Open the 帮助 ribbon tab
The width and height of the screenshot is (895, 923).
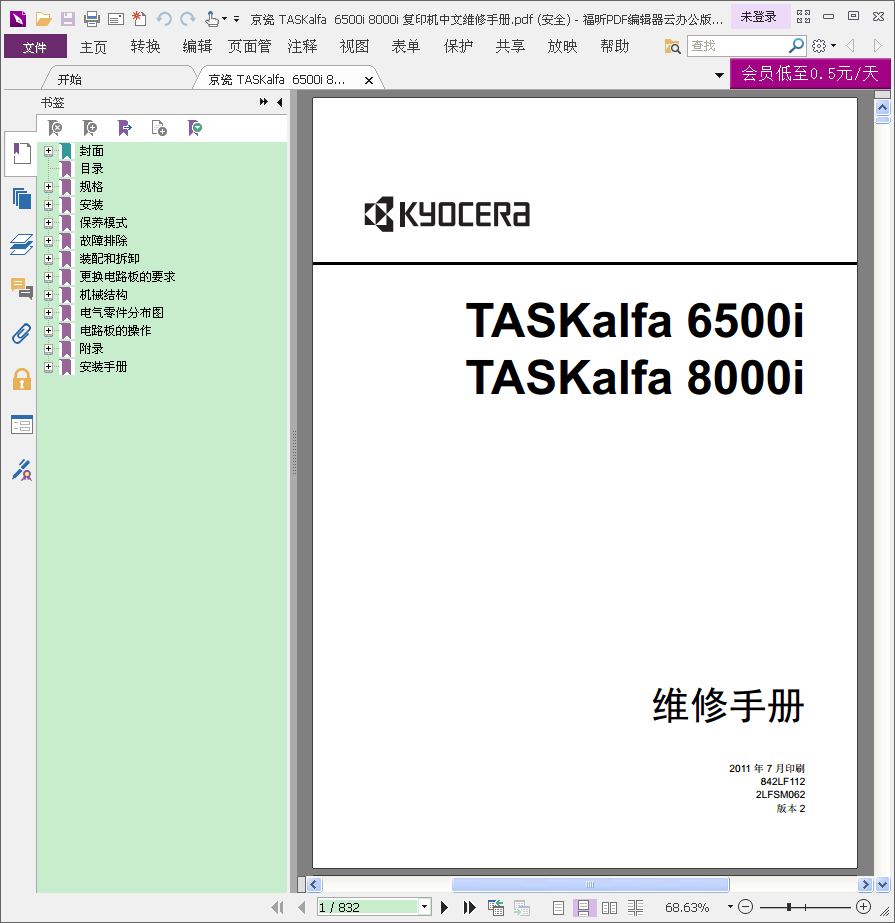(615, 47)
